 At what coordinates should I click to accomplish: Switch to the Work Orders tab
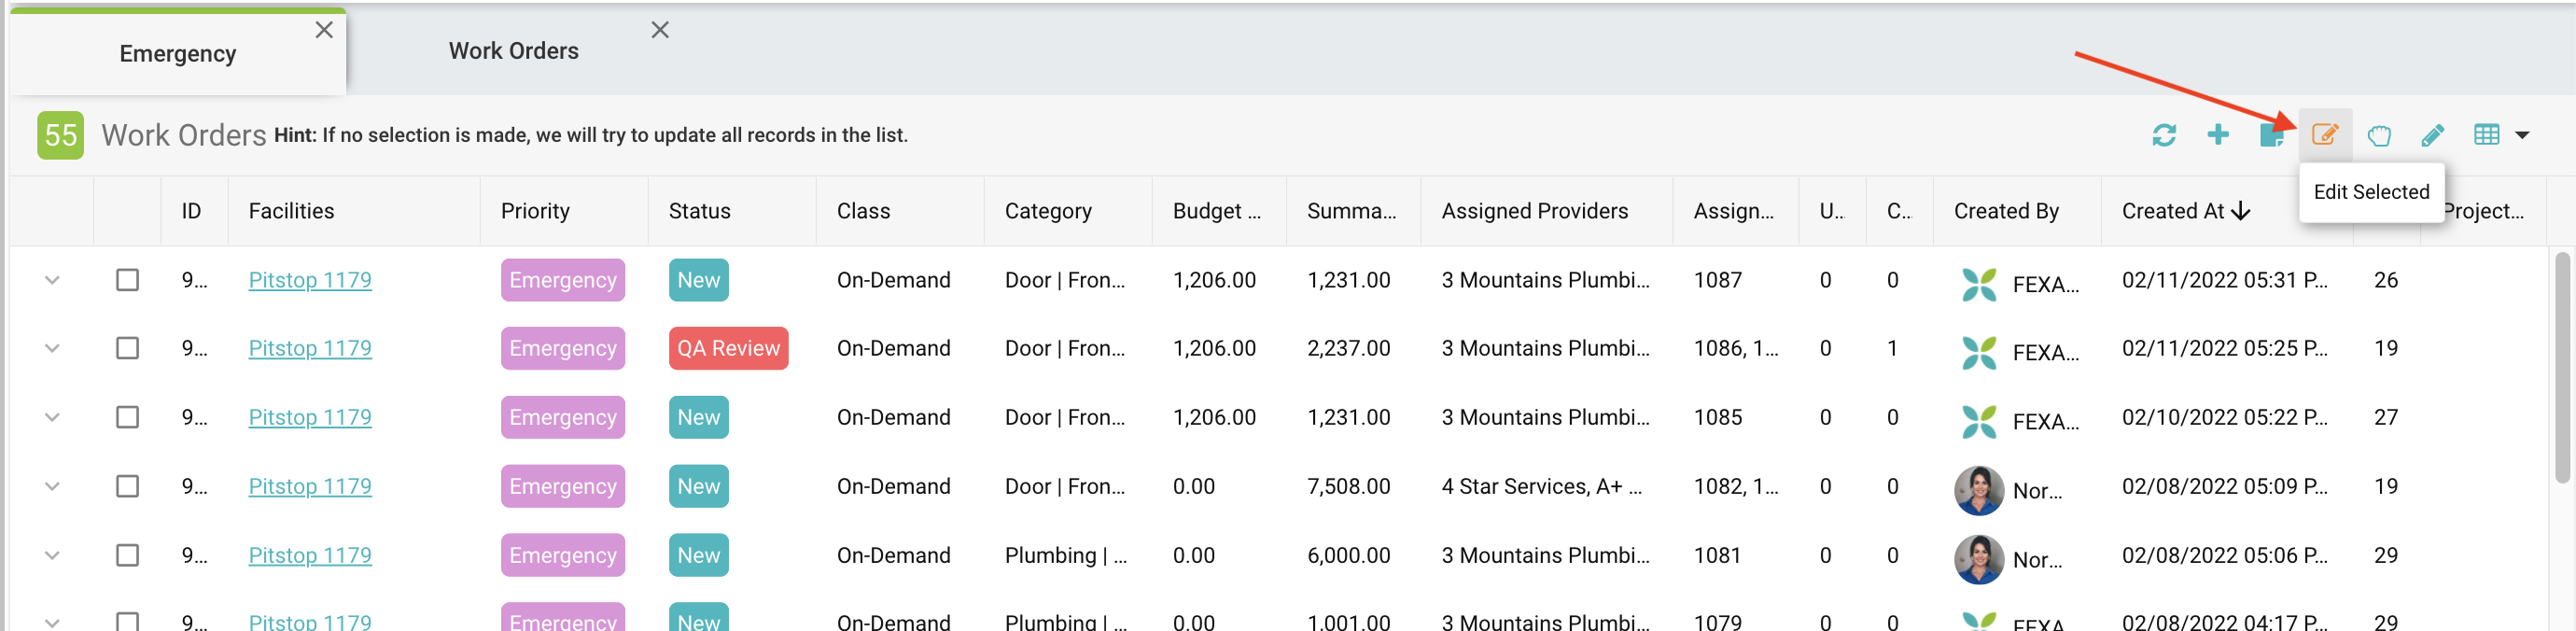[x=513, y=51]
